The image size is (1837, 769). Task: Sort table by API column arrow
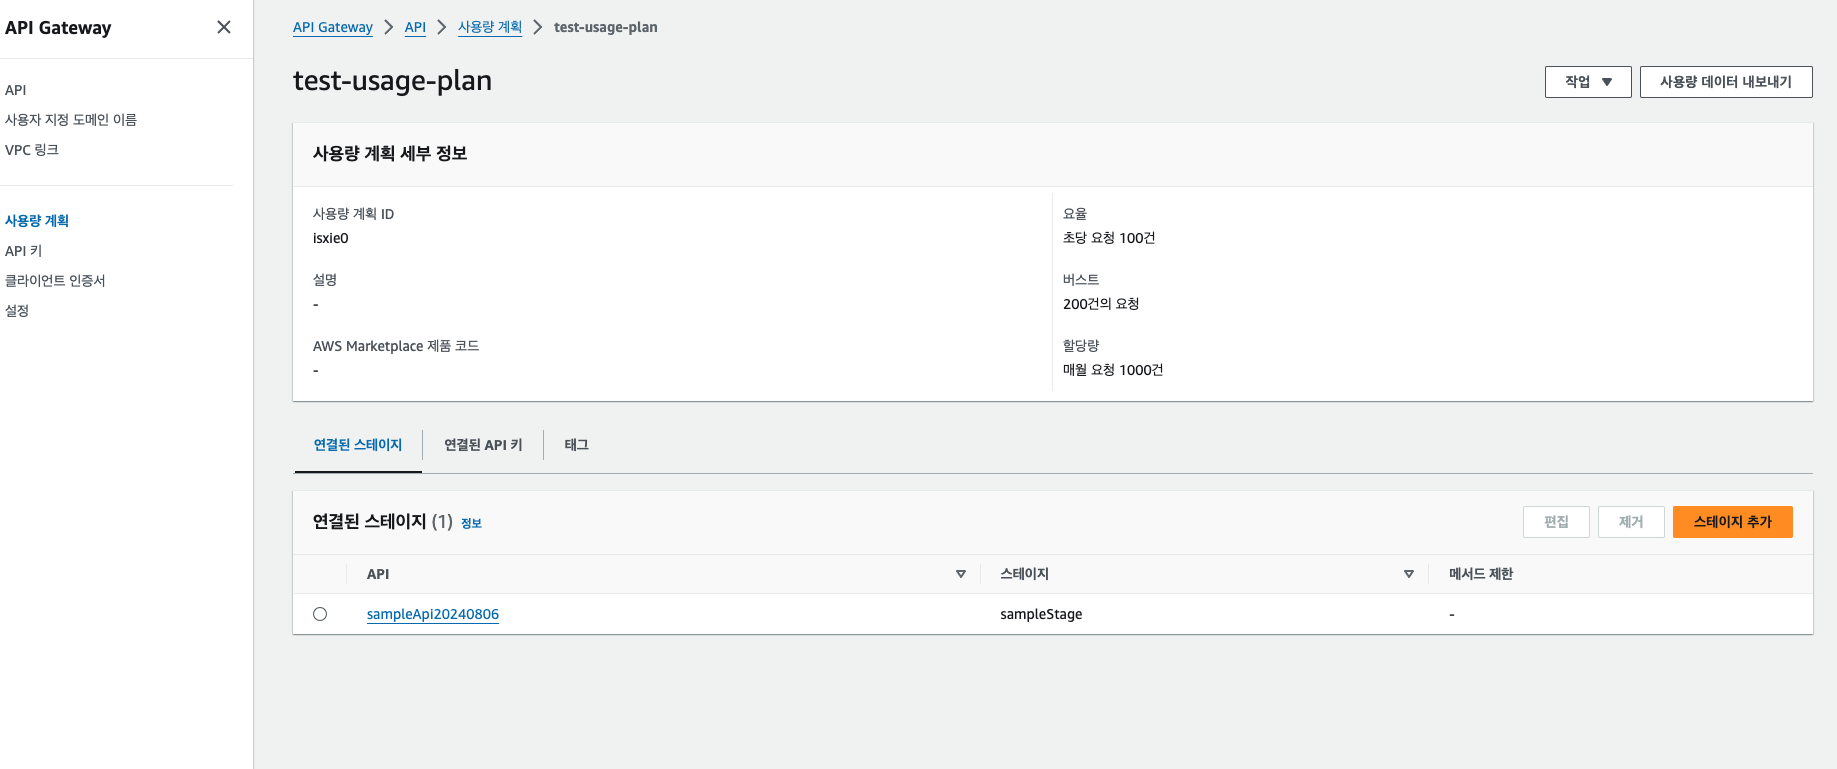coord(961,574)
